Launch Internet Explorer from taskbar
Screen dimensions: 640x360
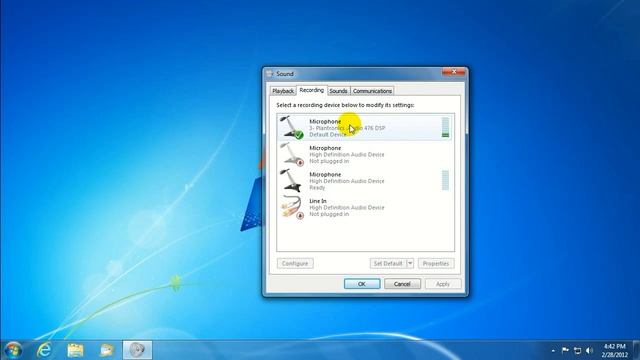(x=44, y=350)
